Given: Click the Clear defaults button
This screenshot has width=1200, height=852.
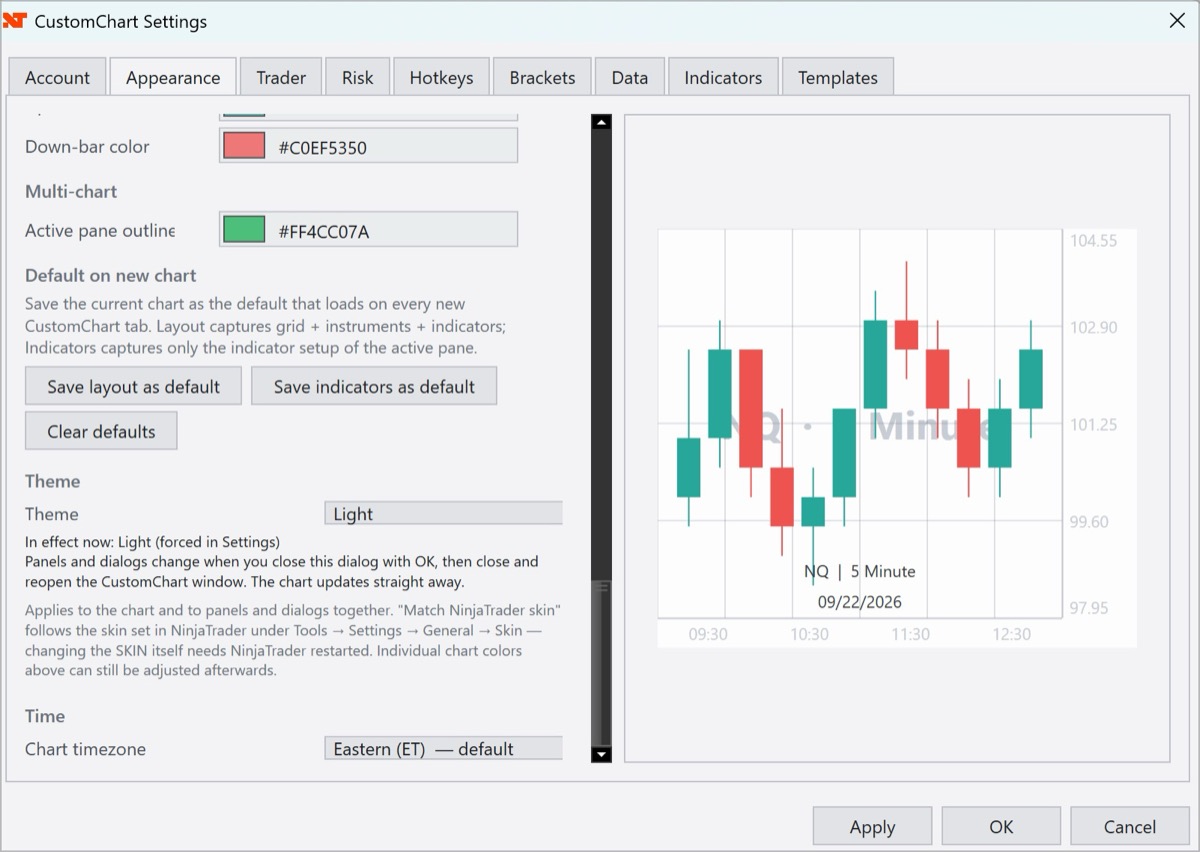Looking at the screenshot, I should pos(101,431).
